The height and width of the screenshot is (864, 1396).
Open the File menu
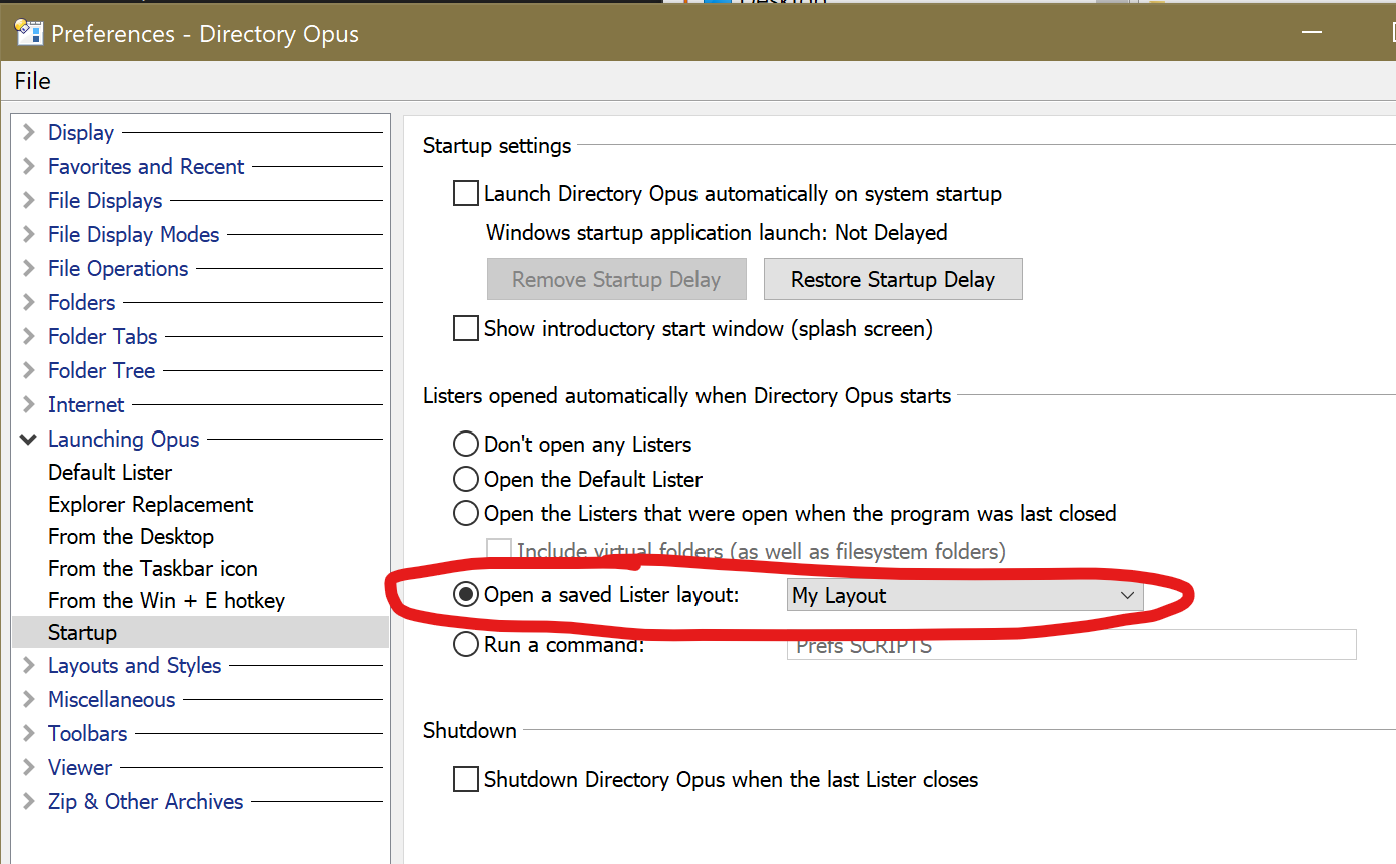[33, 81]
